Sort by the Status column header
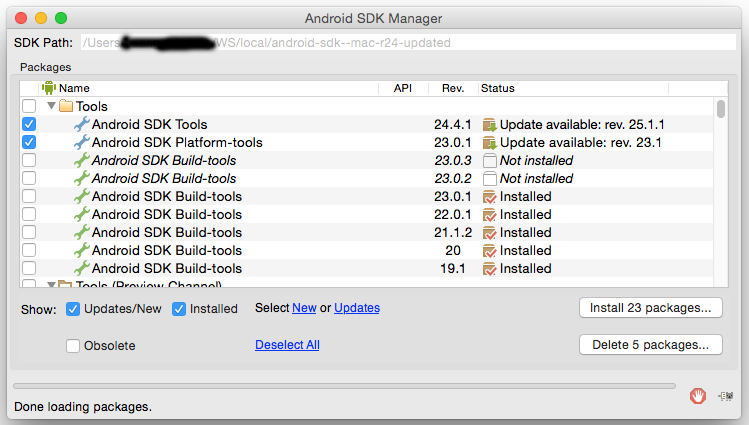Image resolution: width=749 pixels, height=425 pixels. coord(573,88)
